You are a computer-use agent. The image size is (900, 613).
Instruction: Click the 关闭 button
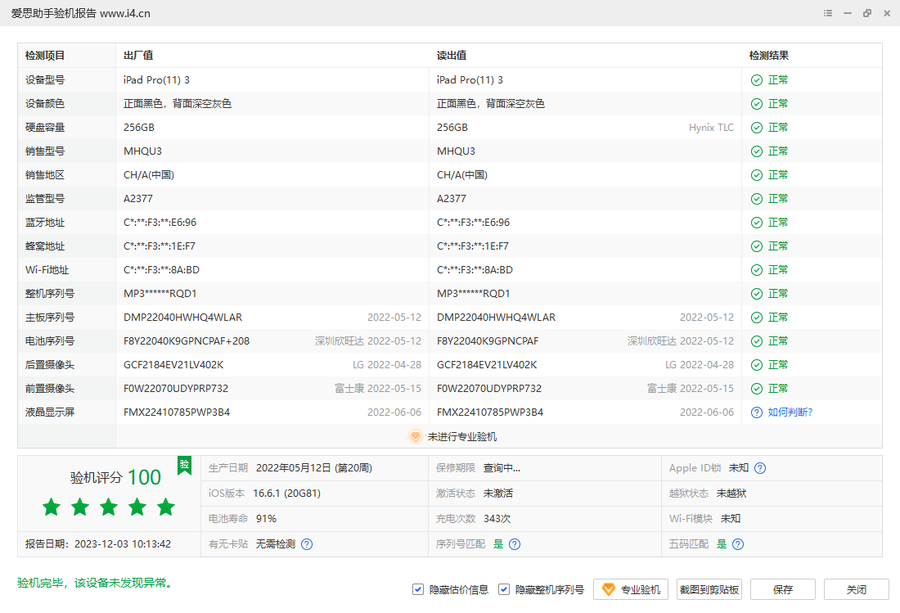856,590
